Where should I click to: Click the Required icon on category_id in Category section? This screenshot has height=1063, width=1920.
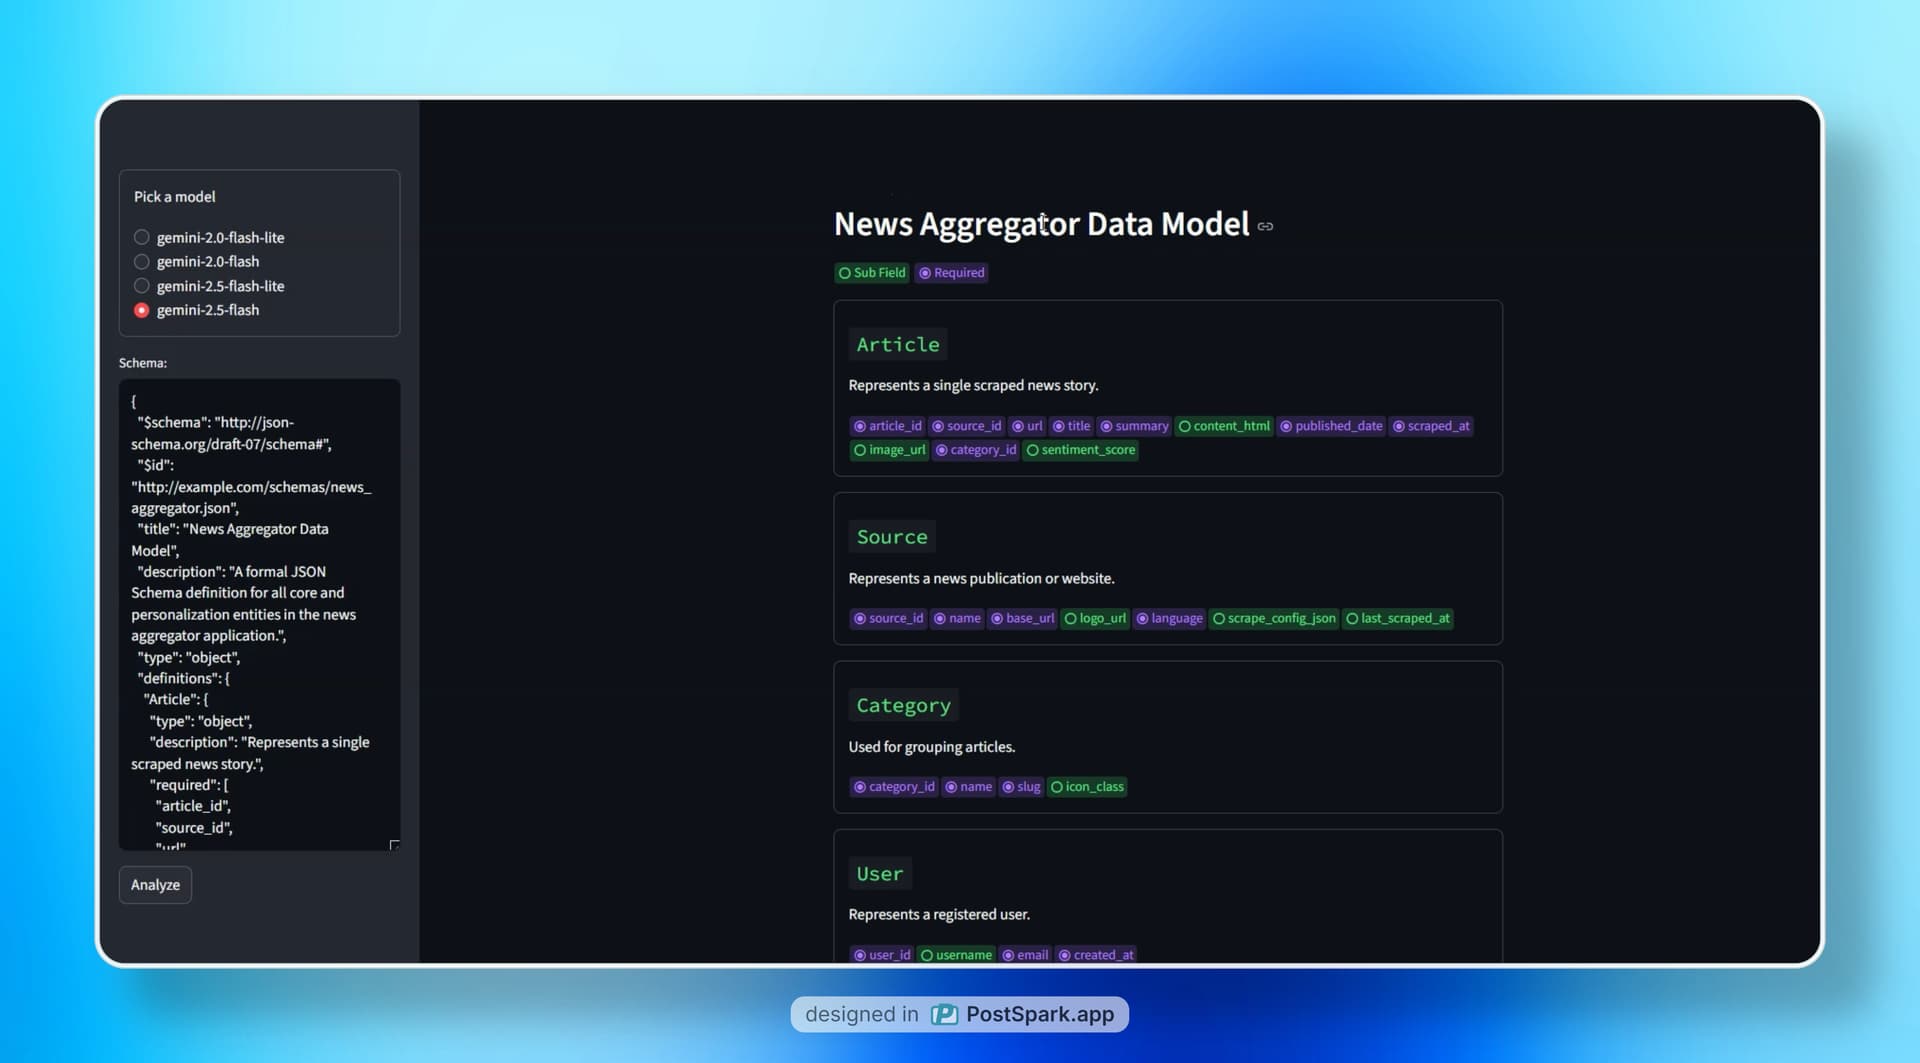tap(861, 787)
